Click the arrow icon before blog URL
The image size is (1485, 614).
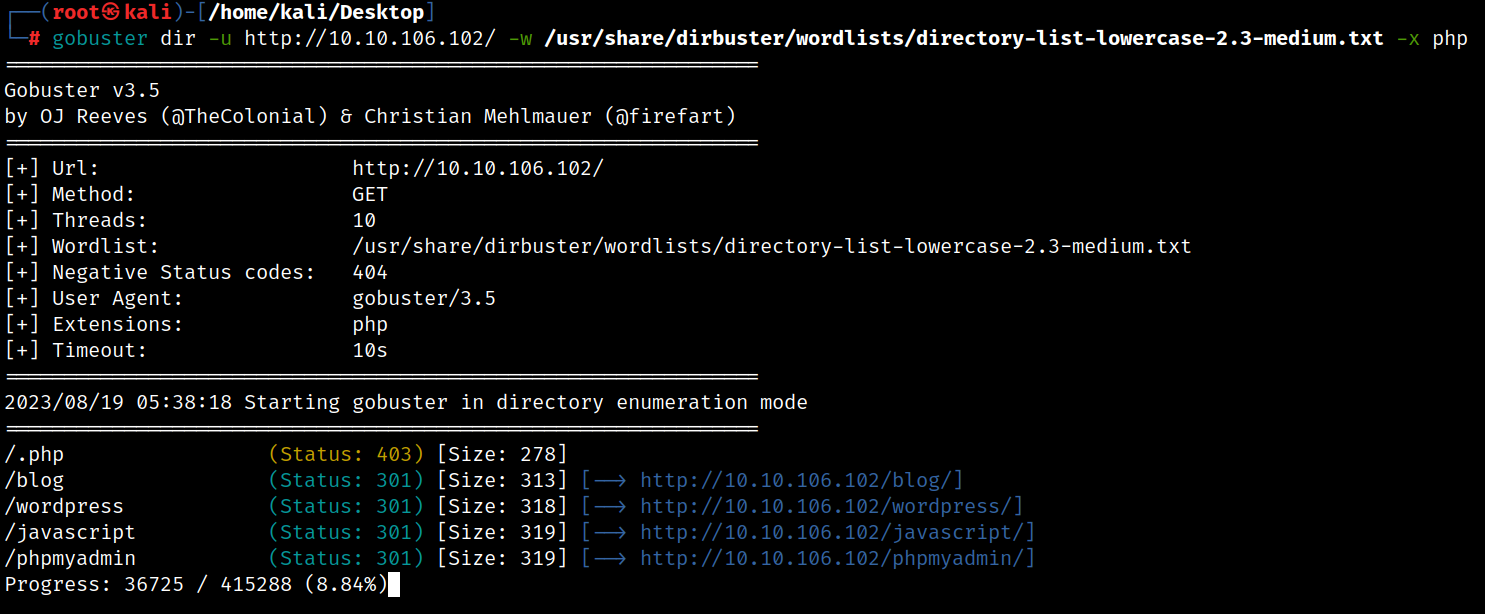click(x=608, y=480)
